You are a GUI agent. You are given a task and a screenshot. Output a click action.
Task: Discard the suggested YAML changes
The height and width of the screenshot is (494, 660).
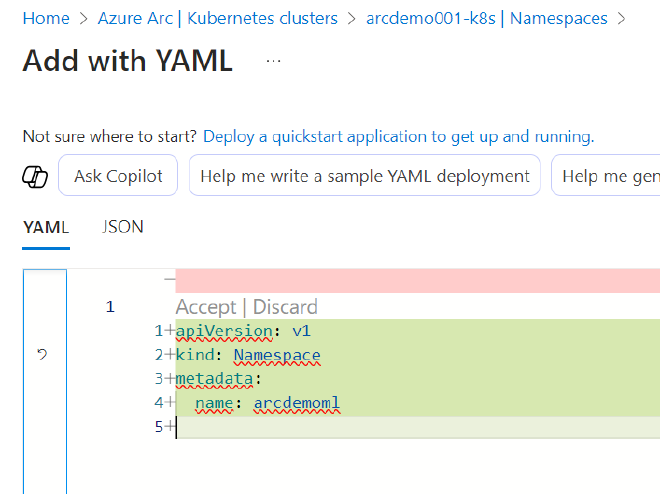point(285,307)
